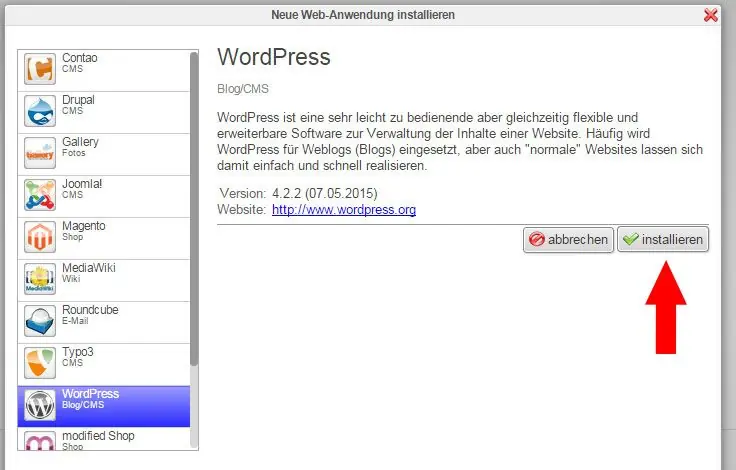Select the Gallery list entry name

(80, 142)
